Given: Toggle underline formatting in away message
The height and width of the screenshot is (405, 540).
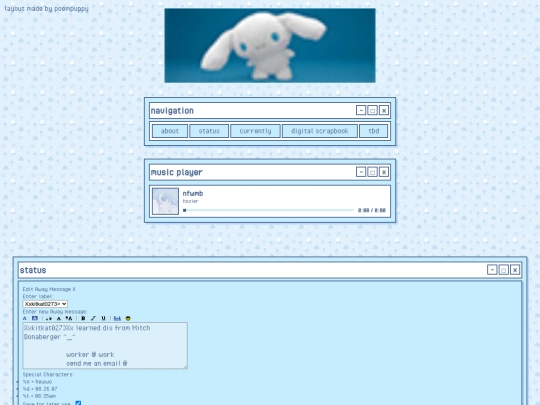Looking at the screenshot, I should 103,318.
